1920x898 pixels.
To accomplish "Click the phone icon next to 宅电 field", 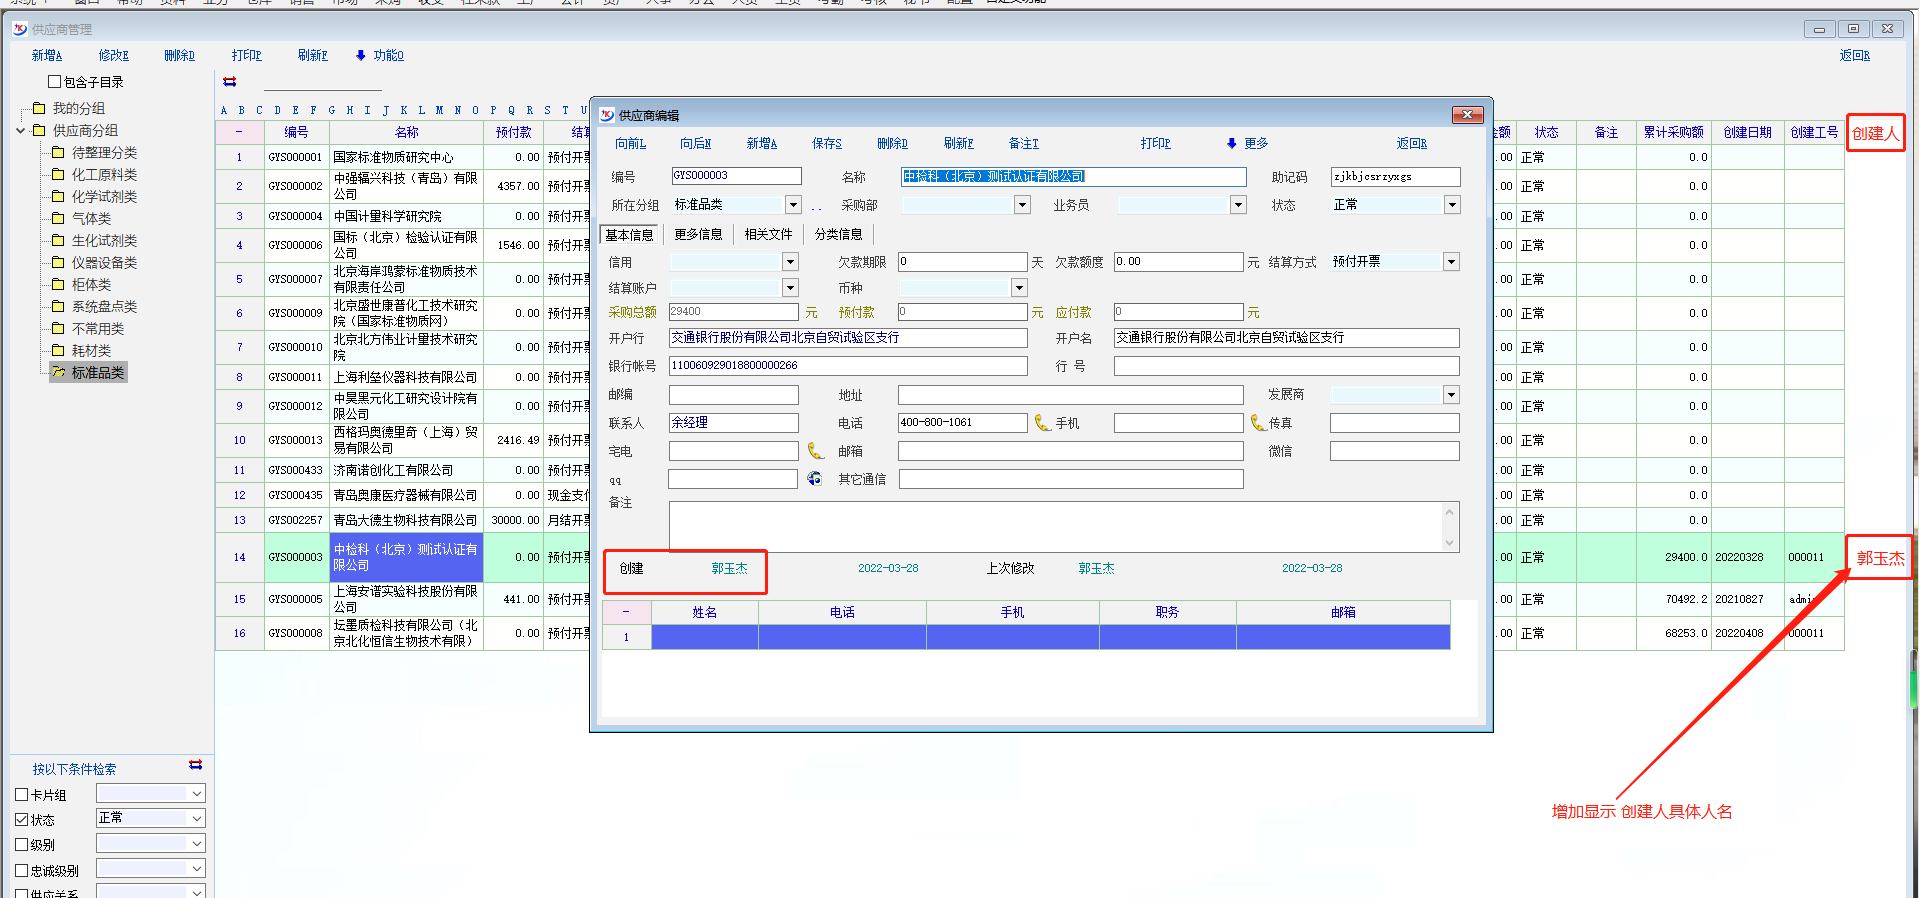I will [815, 451].
